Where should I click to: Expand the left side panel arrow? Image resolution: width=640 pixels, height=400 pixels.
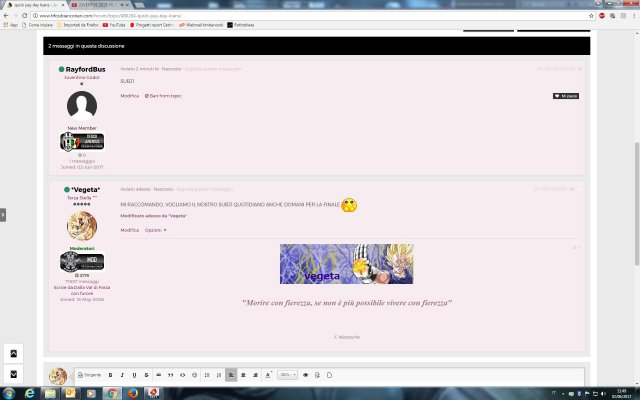[3, 215]
